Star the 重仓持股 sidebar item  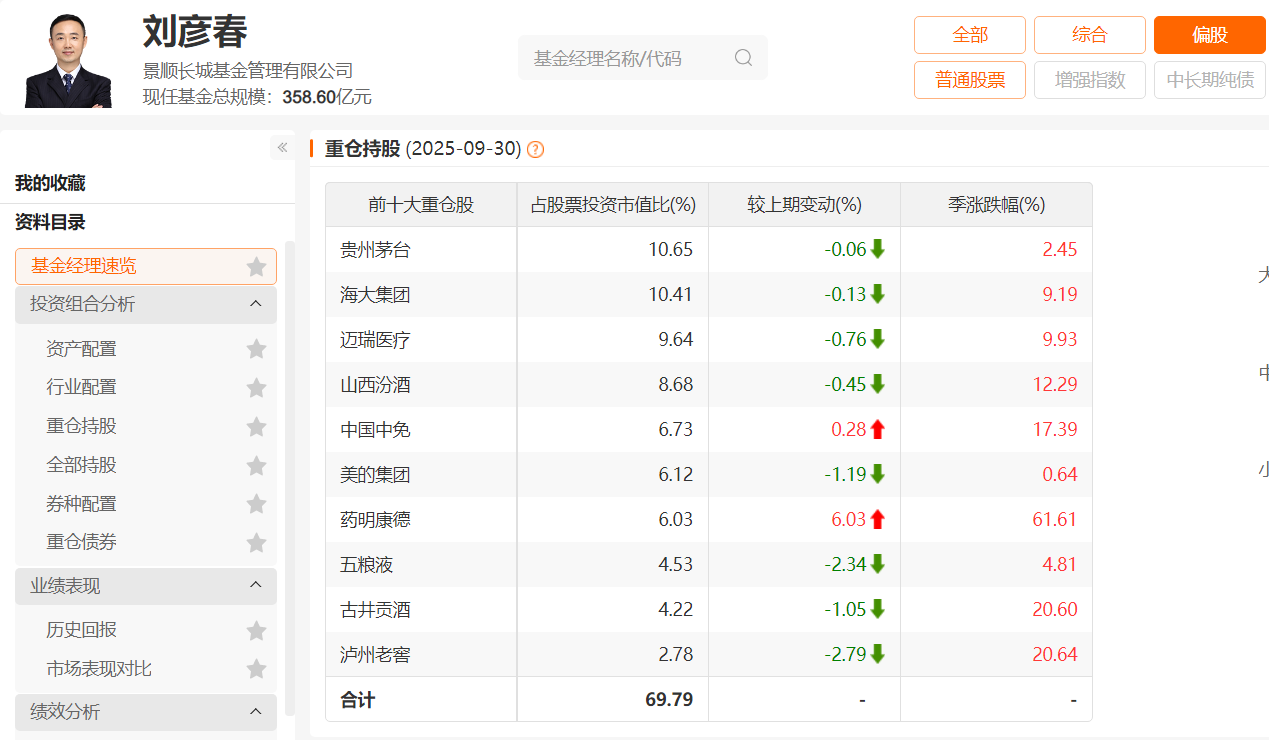point(256,427)
